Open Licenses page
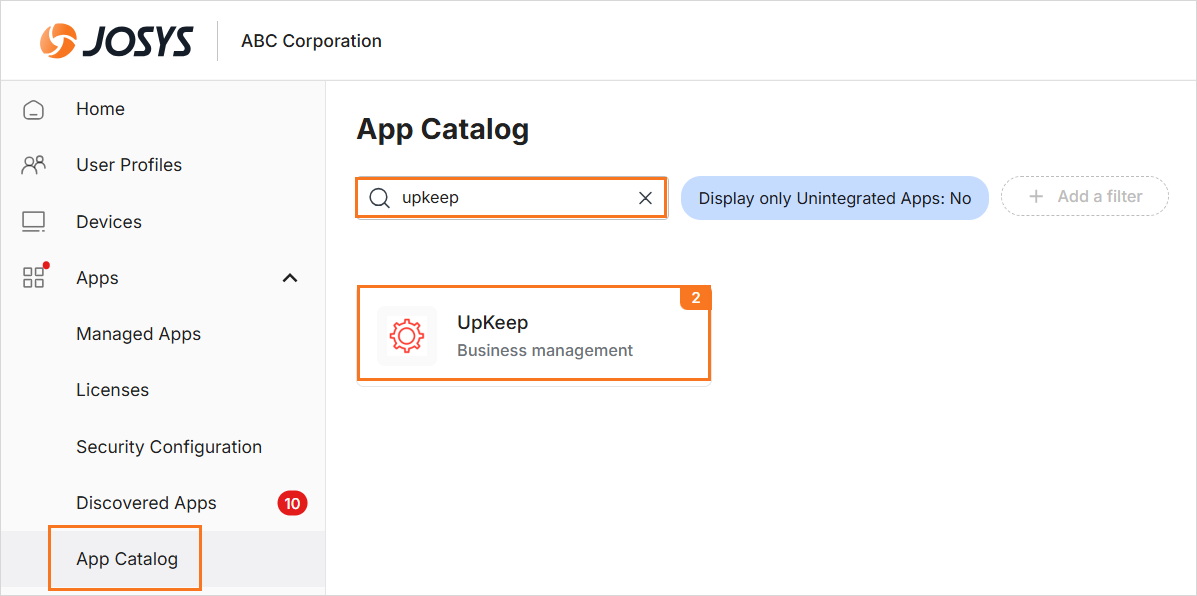1197x596 pixels. point(112,390)
